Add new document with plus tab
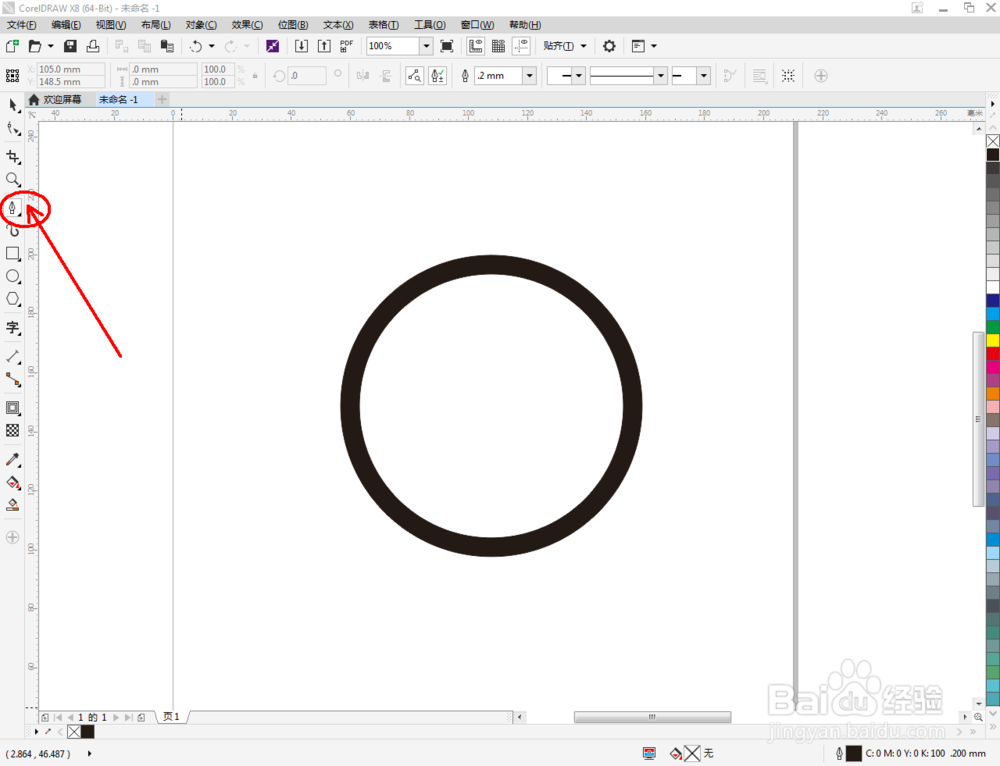This screenshot has width=1000, height=766. pos(162,99)
